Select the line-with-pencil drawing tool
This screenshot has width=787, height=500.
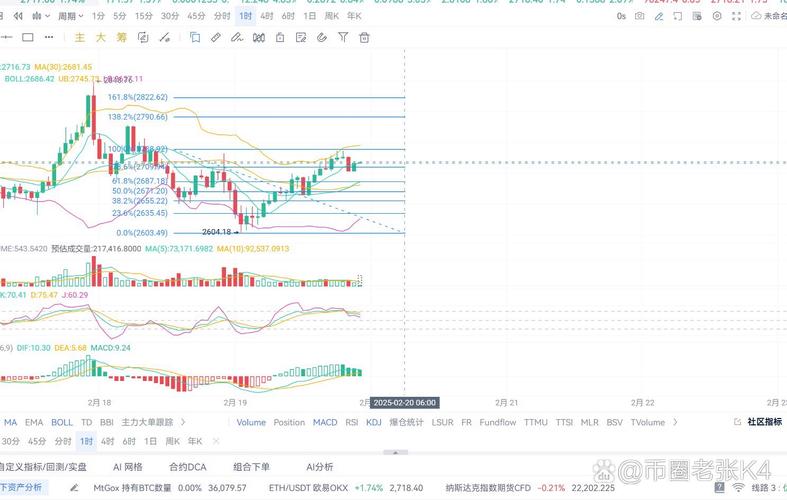(x=164, y=37)
